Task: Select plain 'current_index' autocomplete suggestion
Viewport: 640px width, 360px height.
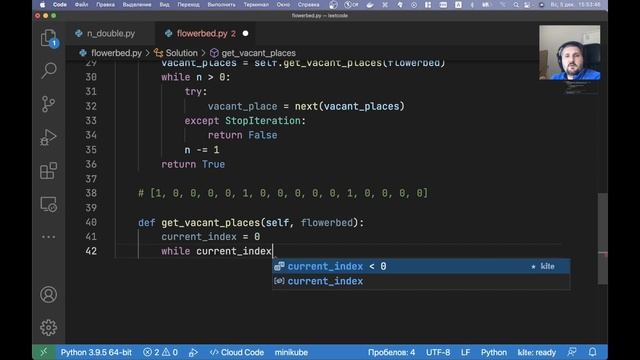Action: [421, 281]
